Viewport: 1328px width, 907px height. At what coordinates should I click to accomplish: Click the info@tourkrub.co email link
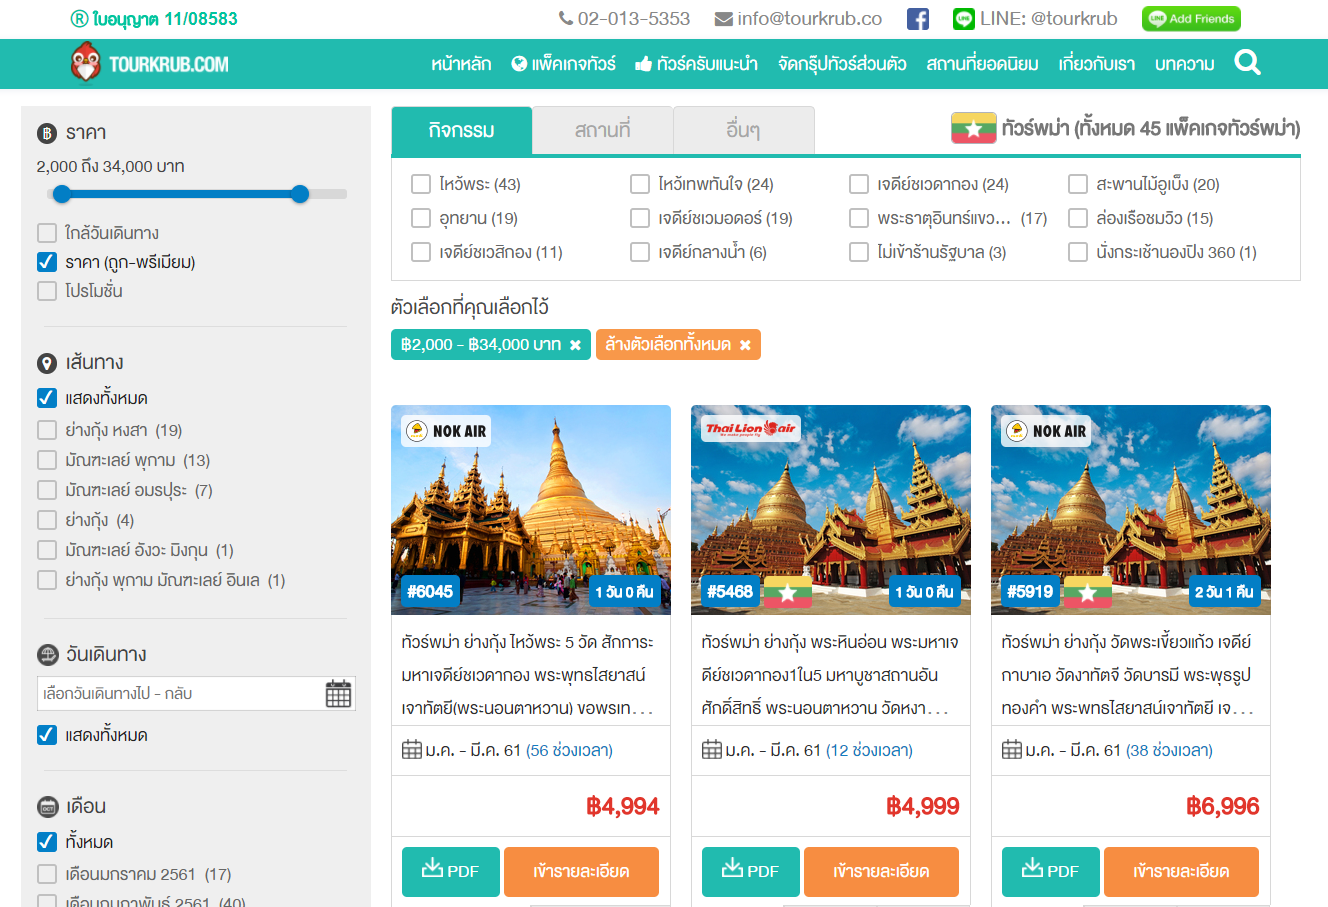coord(798,19)
